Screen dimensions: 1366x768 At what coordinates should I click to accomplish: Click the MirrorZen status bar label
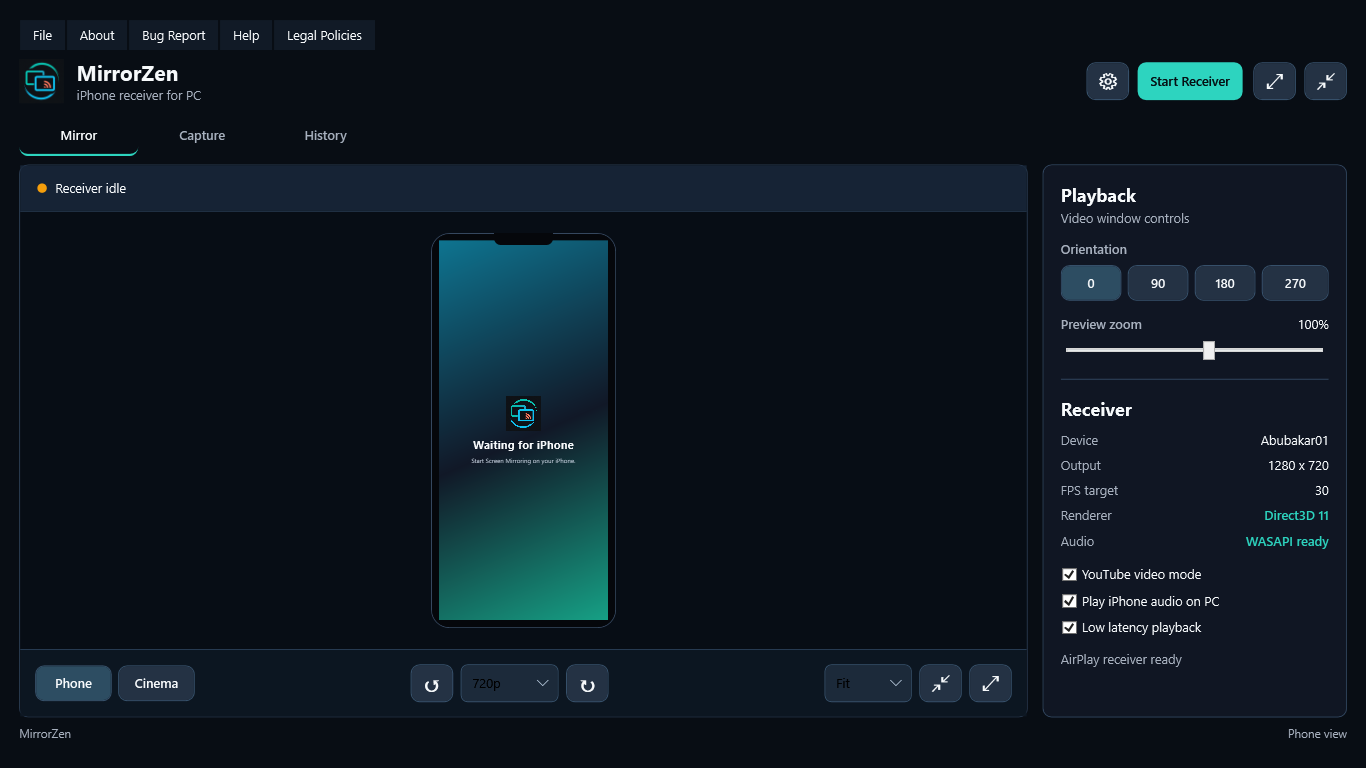(45, 734)
